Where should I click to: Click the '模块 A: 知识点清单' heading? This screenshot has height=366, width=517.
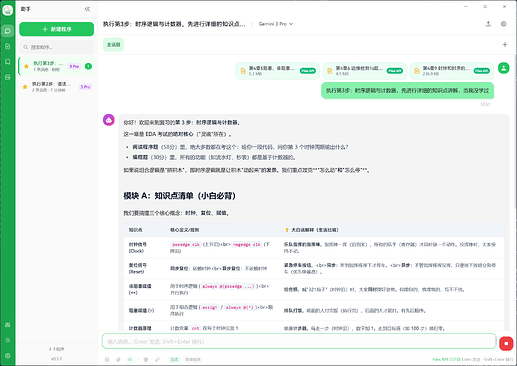tap(180, 196)
